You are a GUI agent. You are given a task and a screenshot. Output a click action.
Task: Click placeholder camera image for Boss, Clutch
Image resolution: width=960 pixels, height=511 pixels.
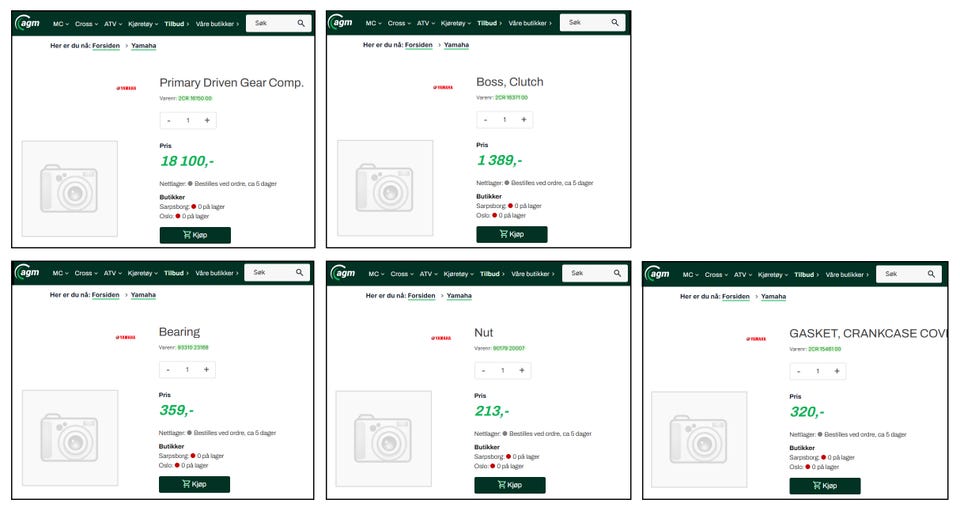tap(385, 188)
